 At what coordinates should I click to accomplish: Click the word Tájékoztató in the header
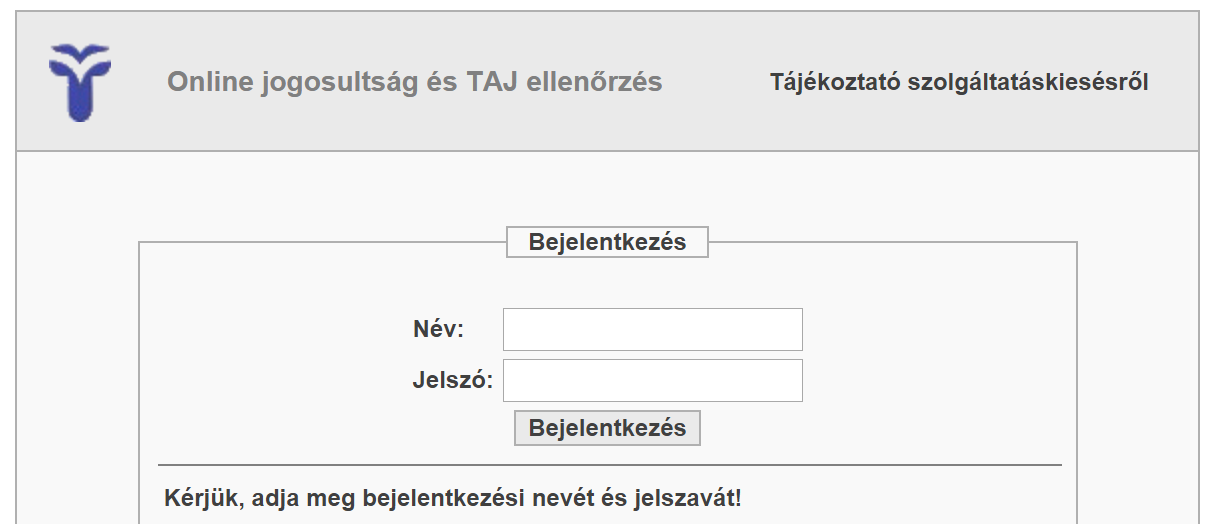pyautogui.click(x=835, y=82)
